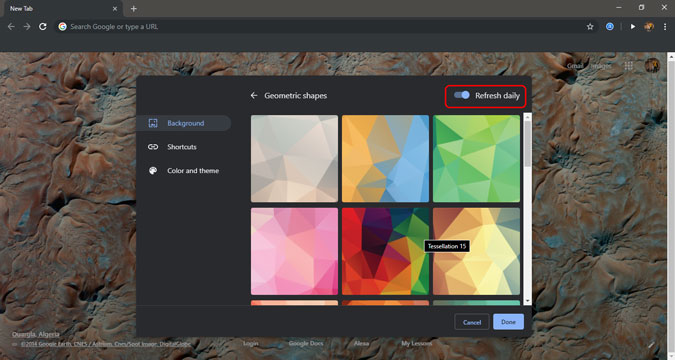Open the Background section
Image resolution: width=675 pixels, height=360 pixels.
[x=184, y=123]
